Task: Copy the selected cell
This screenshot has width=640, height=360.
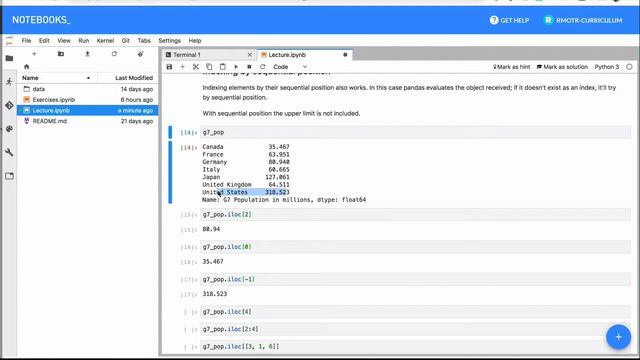Action: [x=209, y=67]
